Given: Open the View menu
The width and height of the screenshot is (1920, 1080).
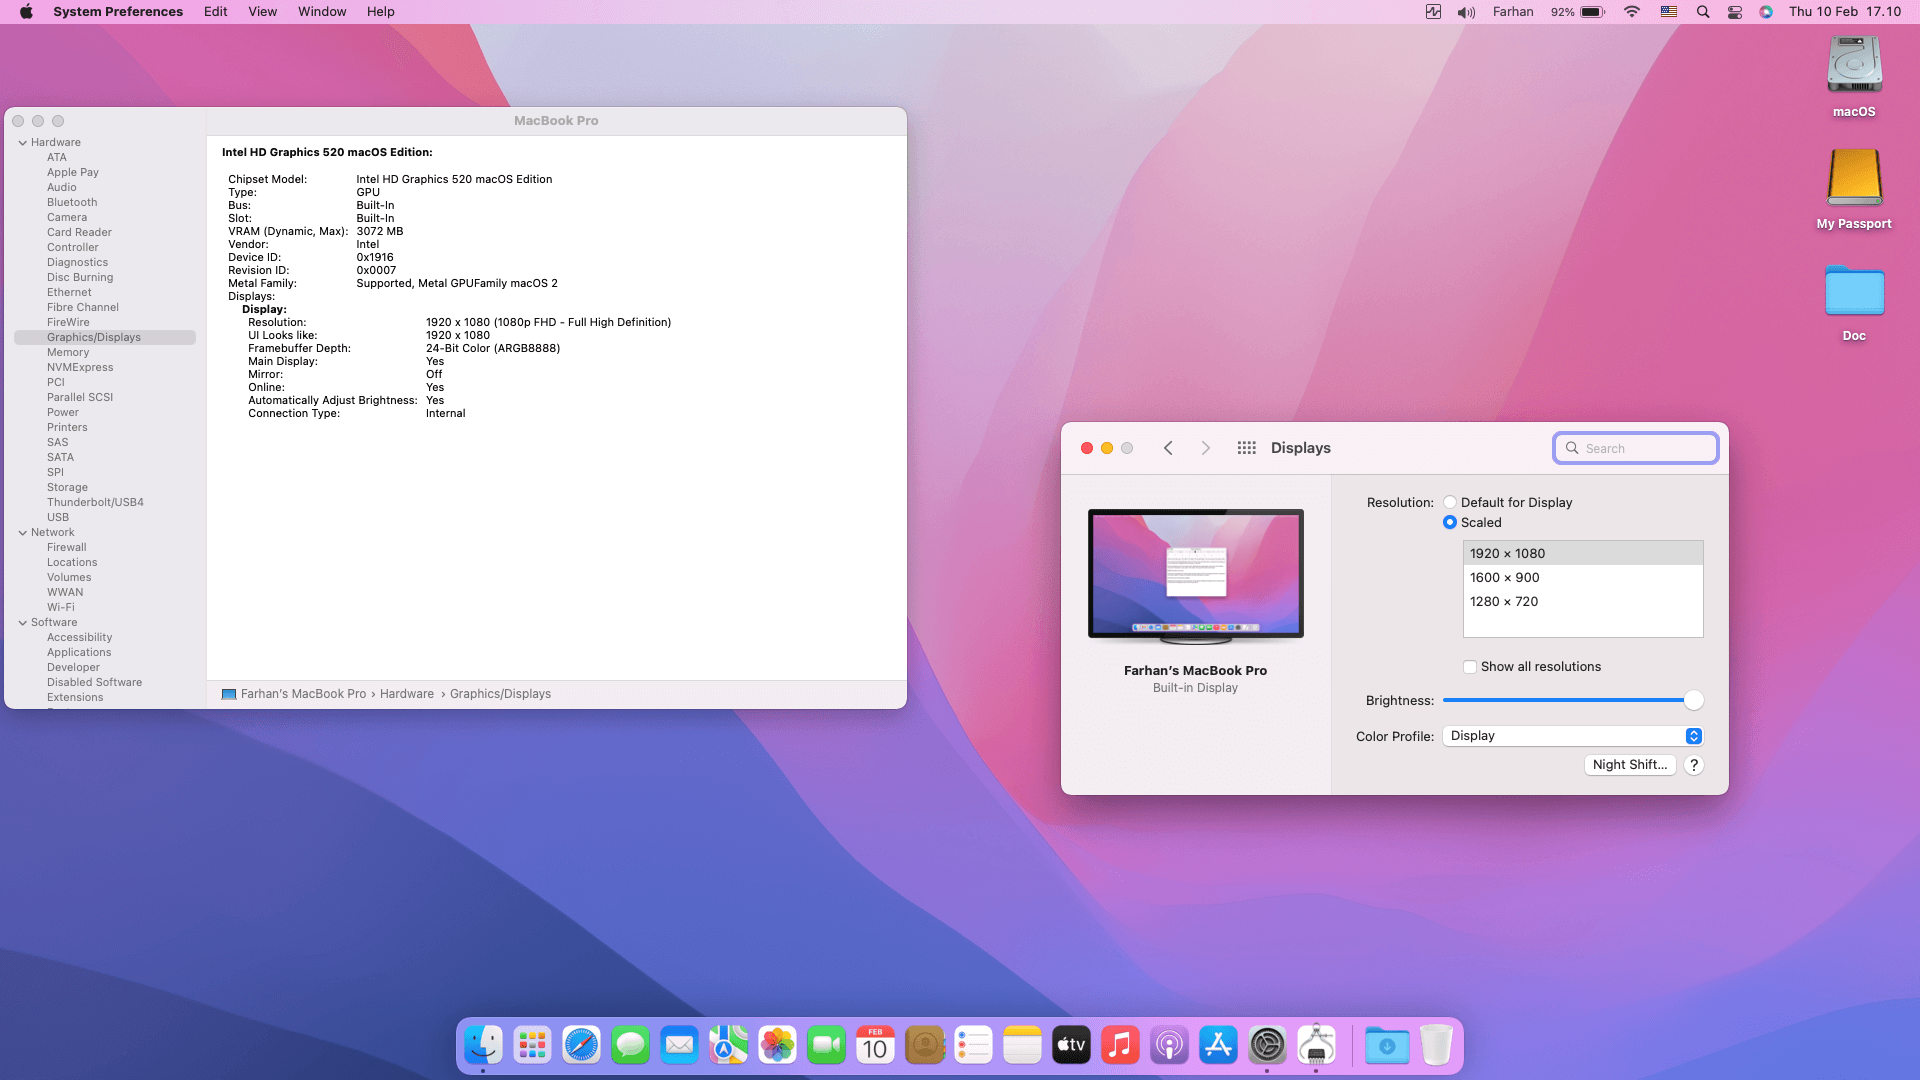Looking at the screenshot, I should point(263,12).
